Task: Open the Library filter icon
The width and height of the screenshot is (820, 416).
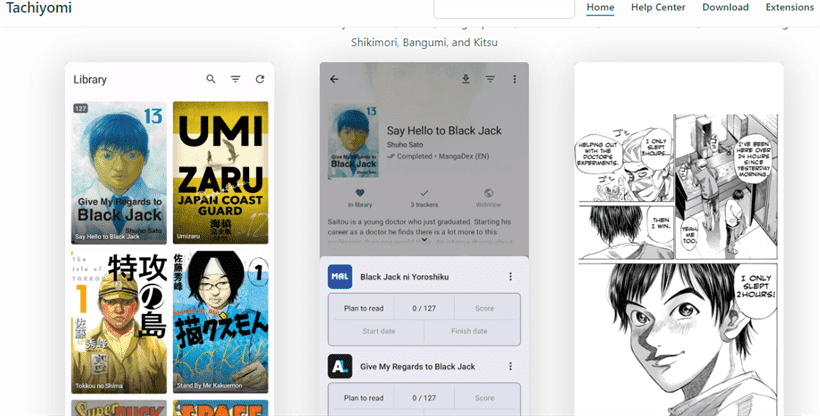Action: click(236, 79)
